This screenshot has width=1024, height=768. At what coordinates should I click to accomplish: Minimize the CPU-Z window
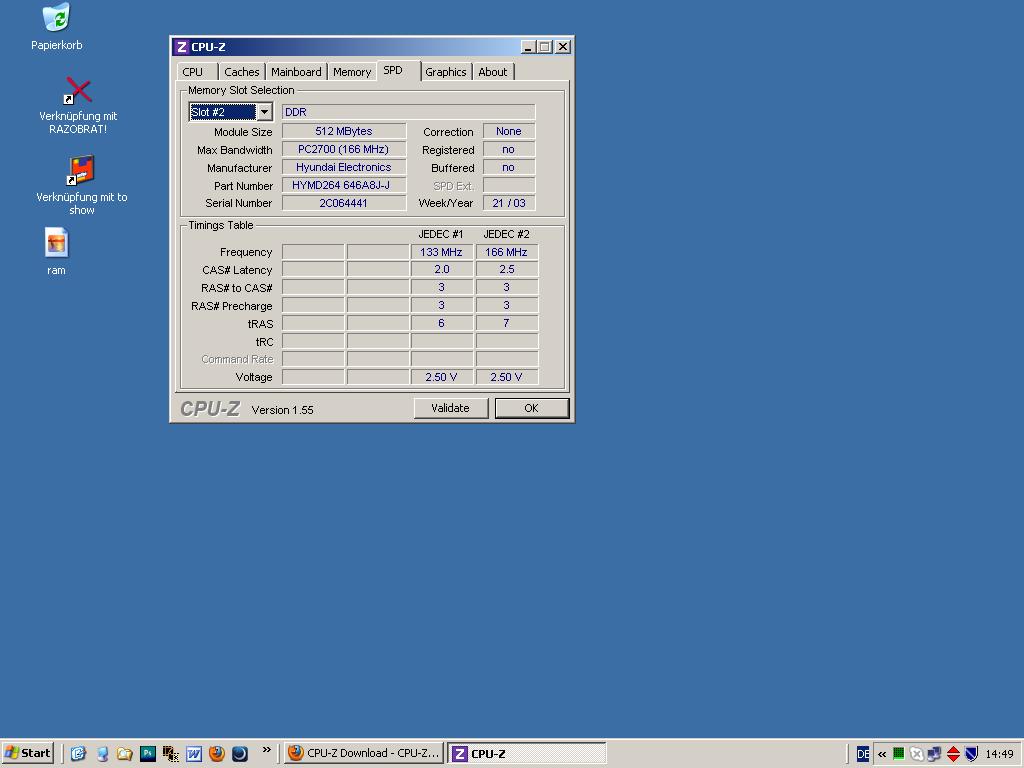(528, 47)
